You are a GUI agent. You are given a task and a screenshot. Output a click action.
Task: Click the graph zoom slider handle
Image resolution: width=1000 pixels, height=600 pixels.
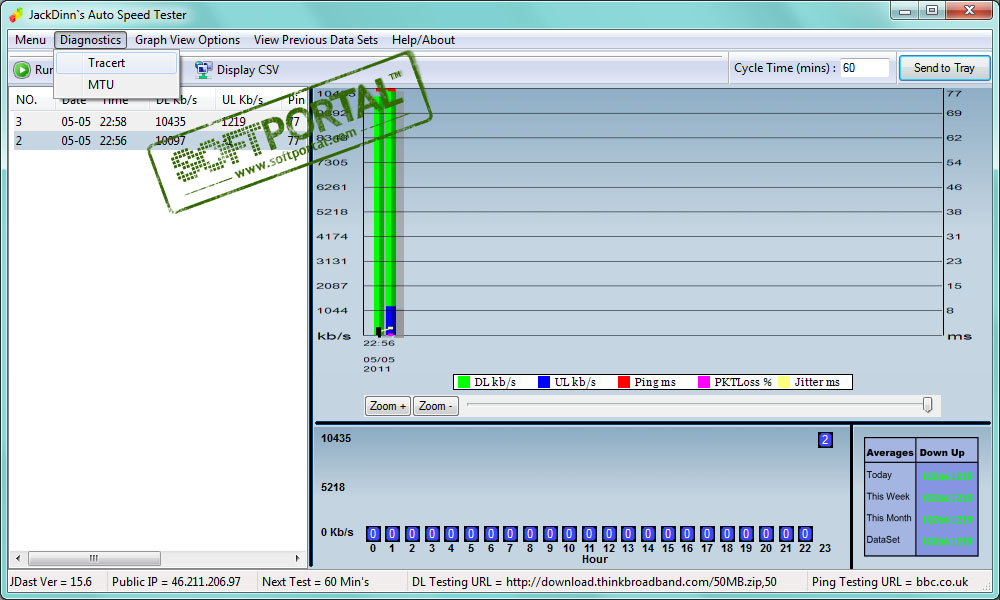point(927,404)
